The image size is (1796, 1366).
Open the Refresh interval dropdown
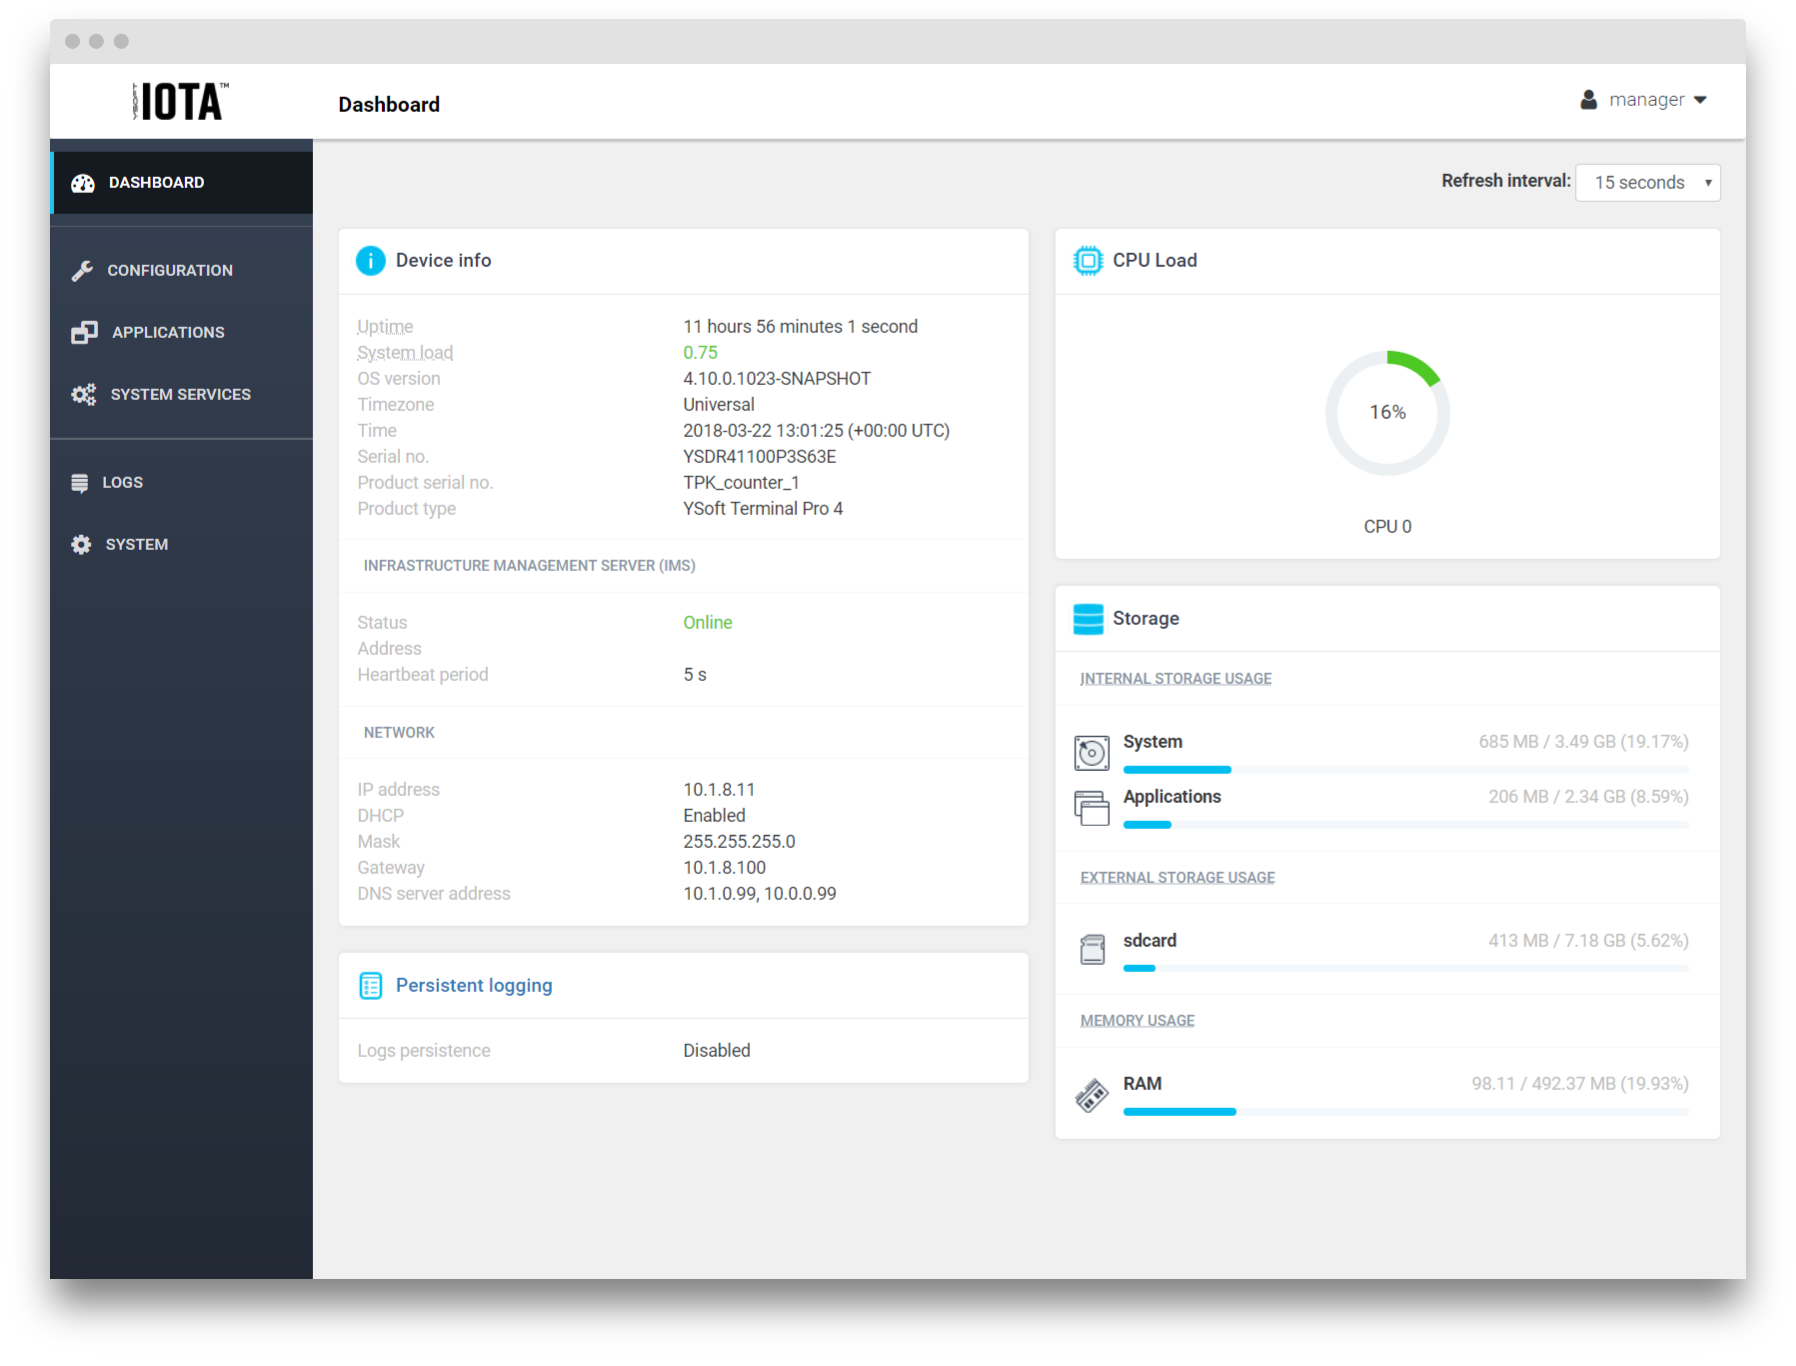[x=1647, y=183]
